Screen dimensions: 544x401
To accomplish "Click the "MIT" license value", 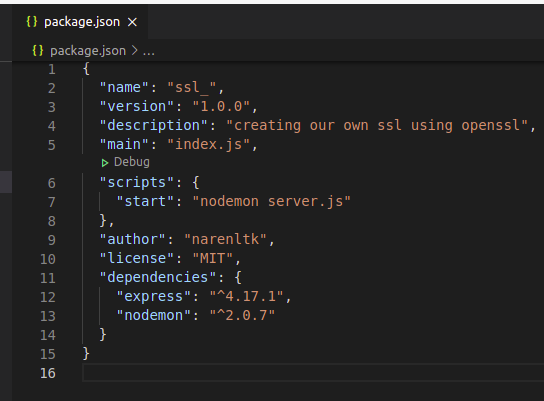I will click(213, 258).
